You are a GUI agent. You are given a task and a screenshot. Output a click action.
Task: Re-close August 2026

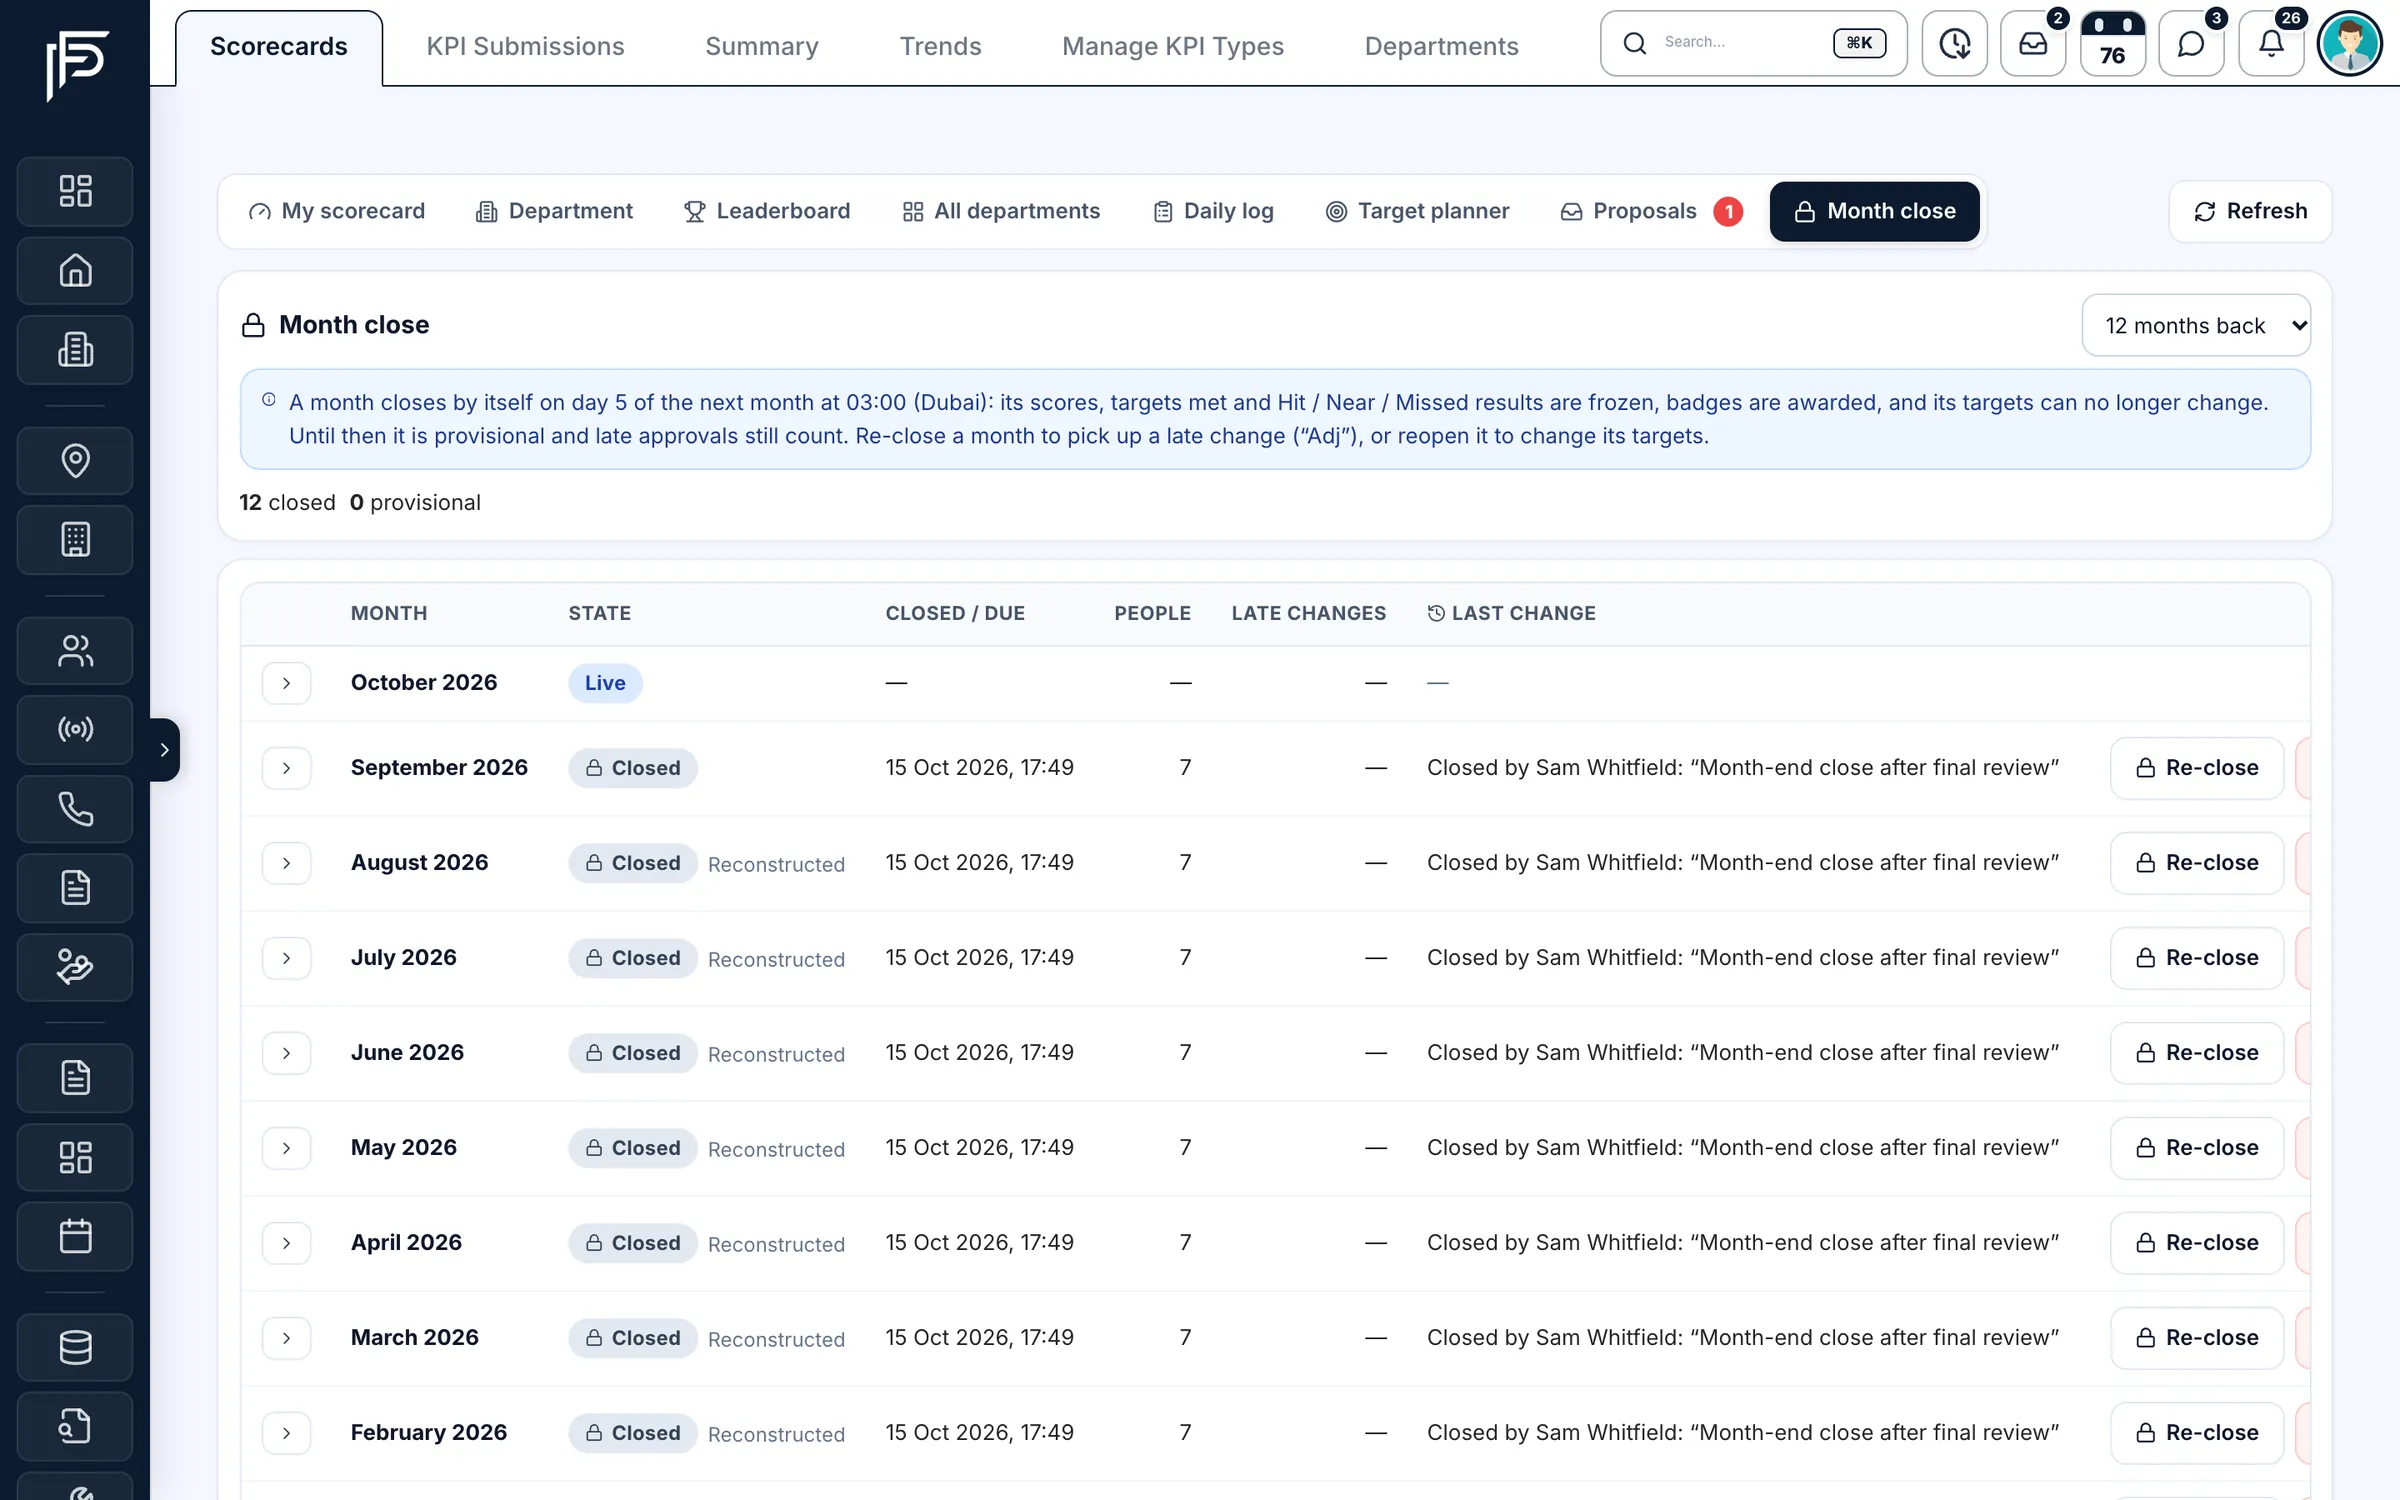(x=2197, y=863)
